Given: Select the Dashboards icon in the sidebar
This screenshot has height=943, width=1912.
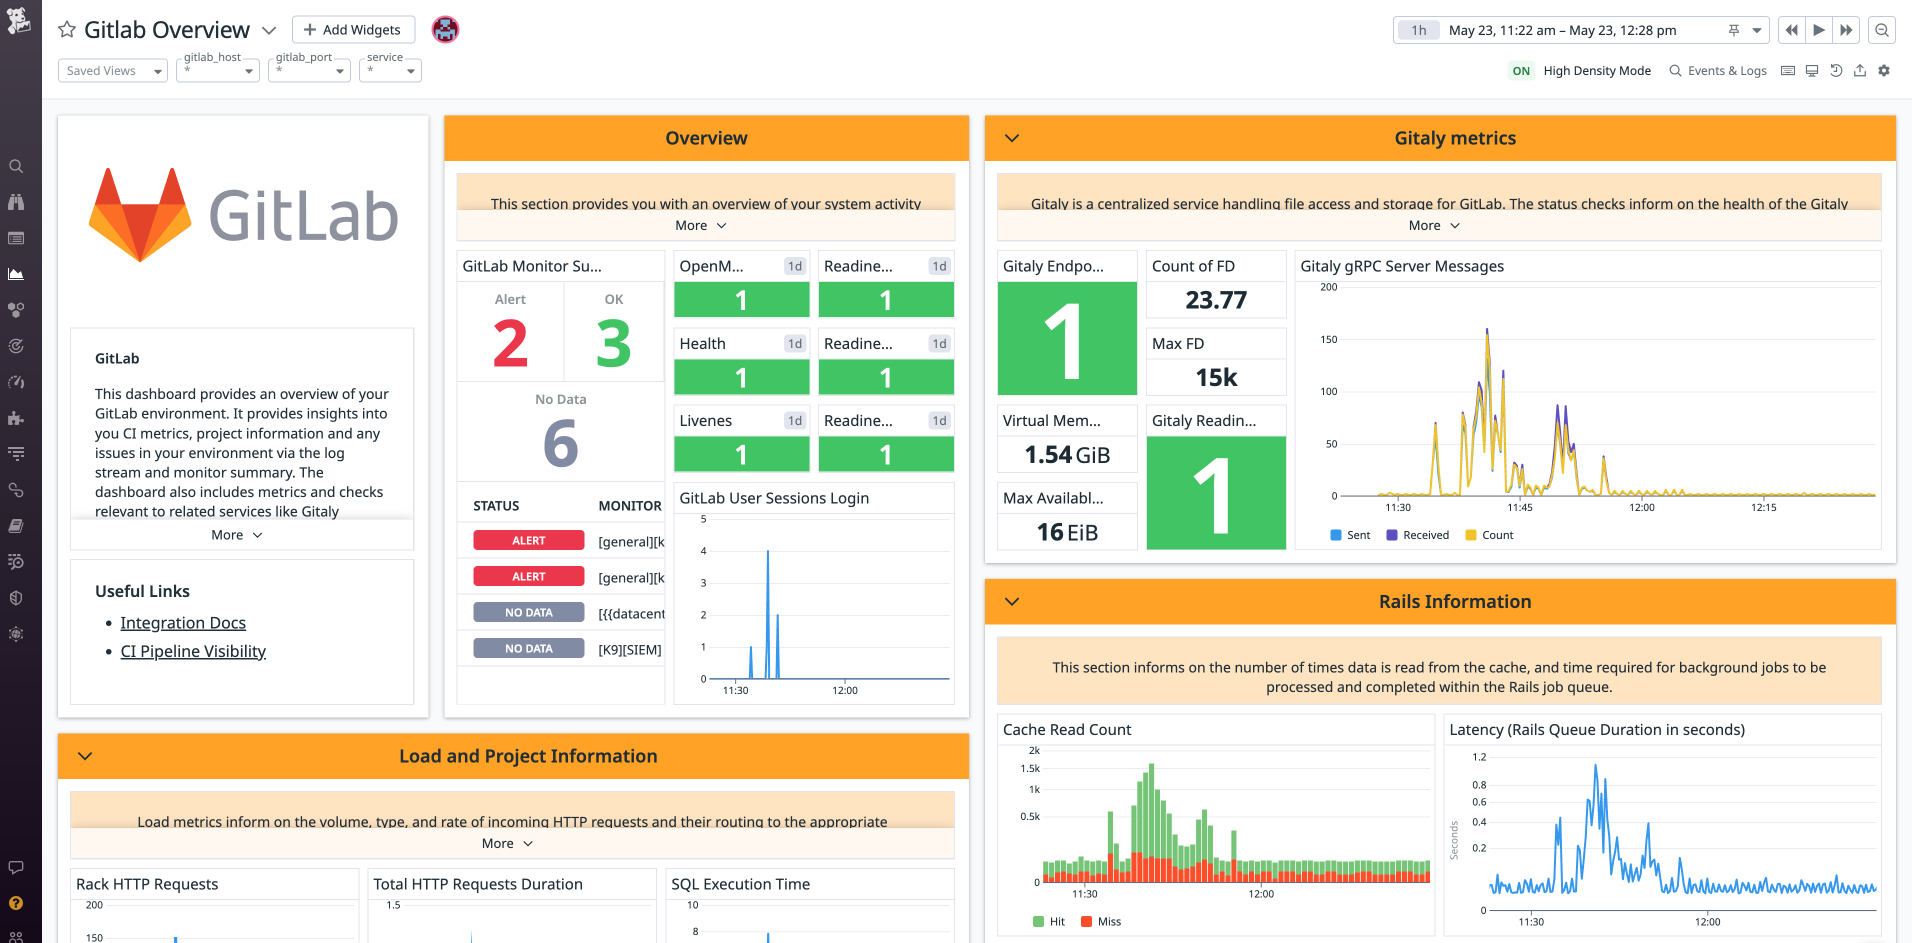Looking at the screenshot, I should tap(17, 274).
